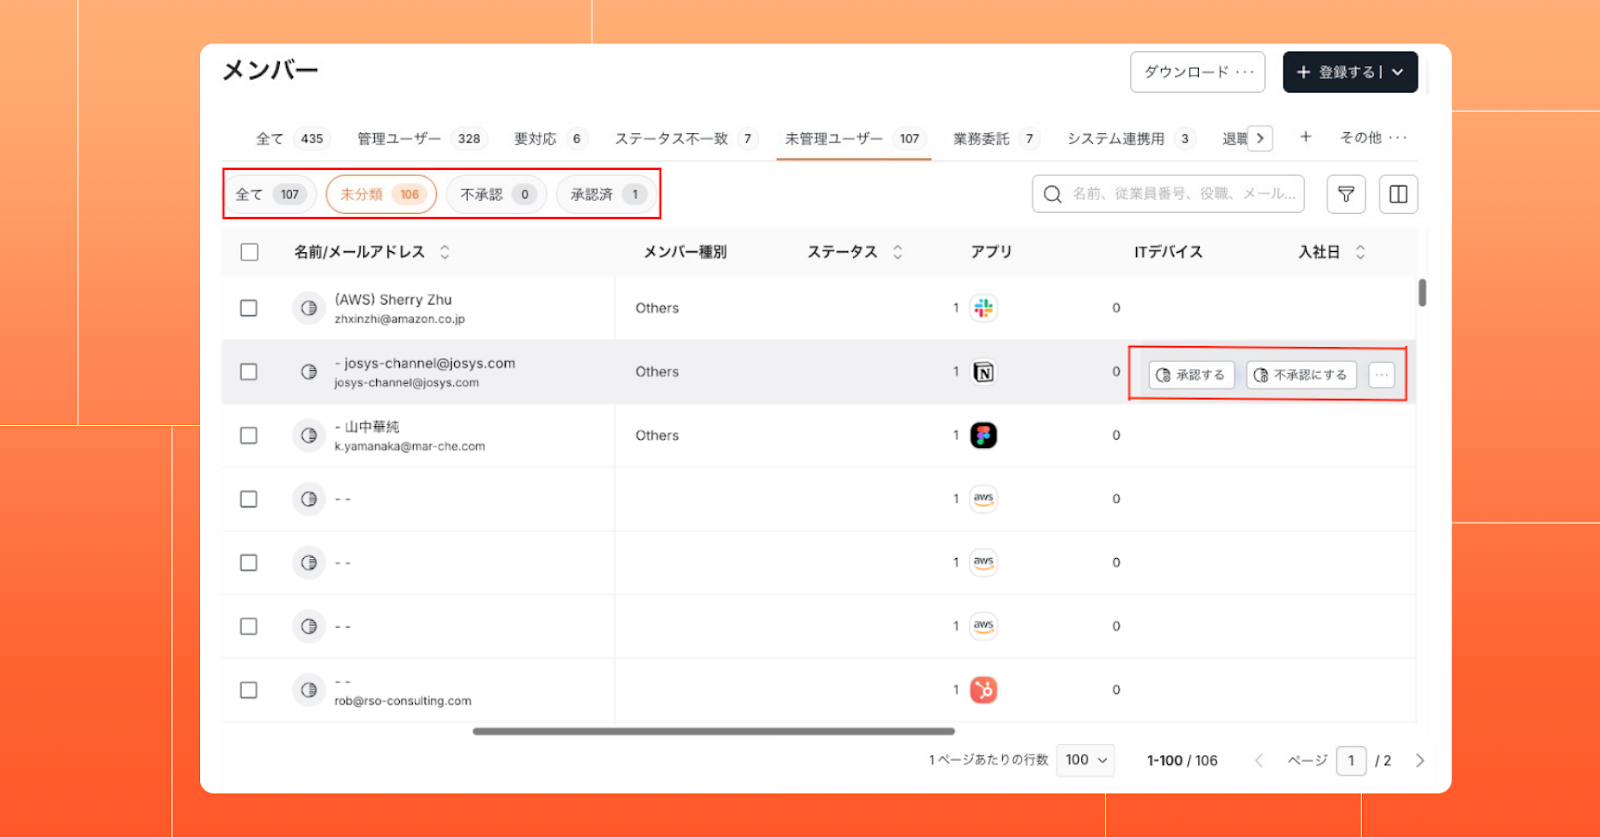Check the 山中華純 row checkbox
The width and height of the screenshot is (1600, 837).
(249, 435)
